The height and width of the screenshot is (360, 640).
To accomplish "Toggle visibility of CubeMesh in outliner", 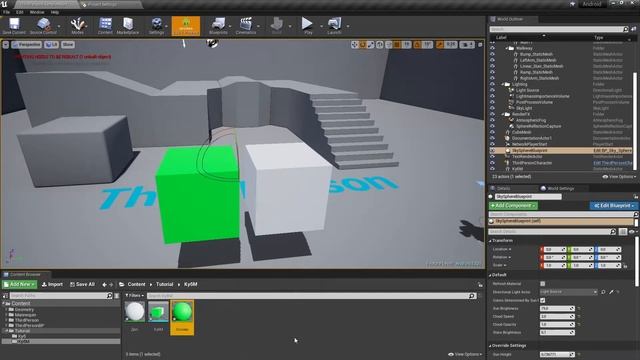I will point(492,132).
